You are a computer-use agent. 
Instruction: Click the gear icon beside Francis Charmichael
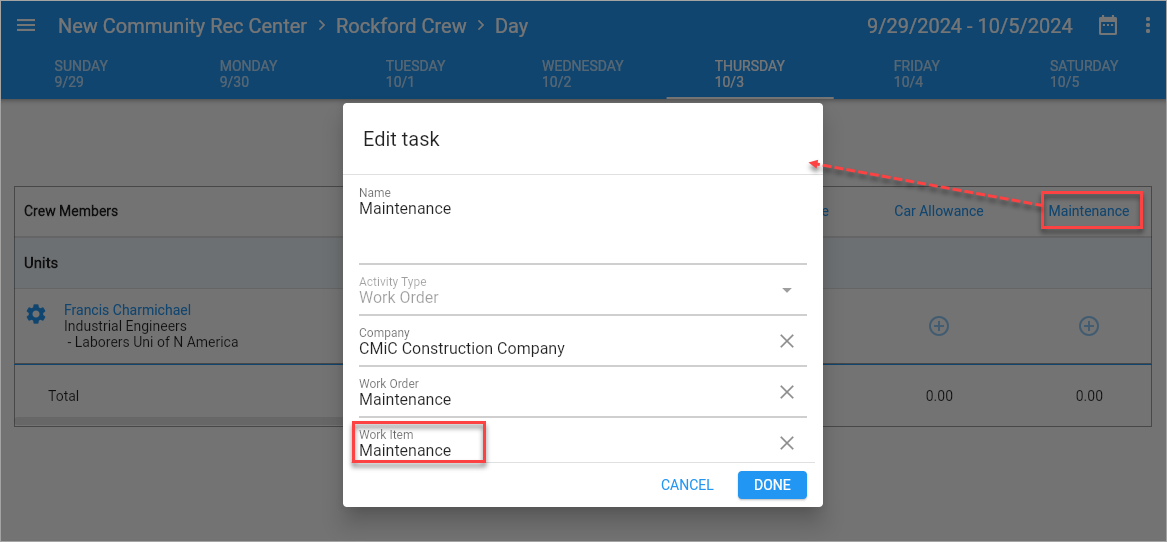pyautogui.click(x=36, y=314)
